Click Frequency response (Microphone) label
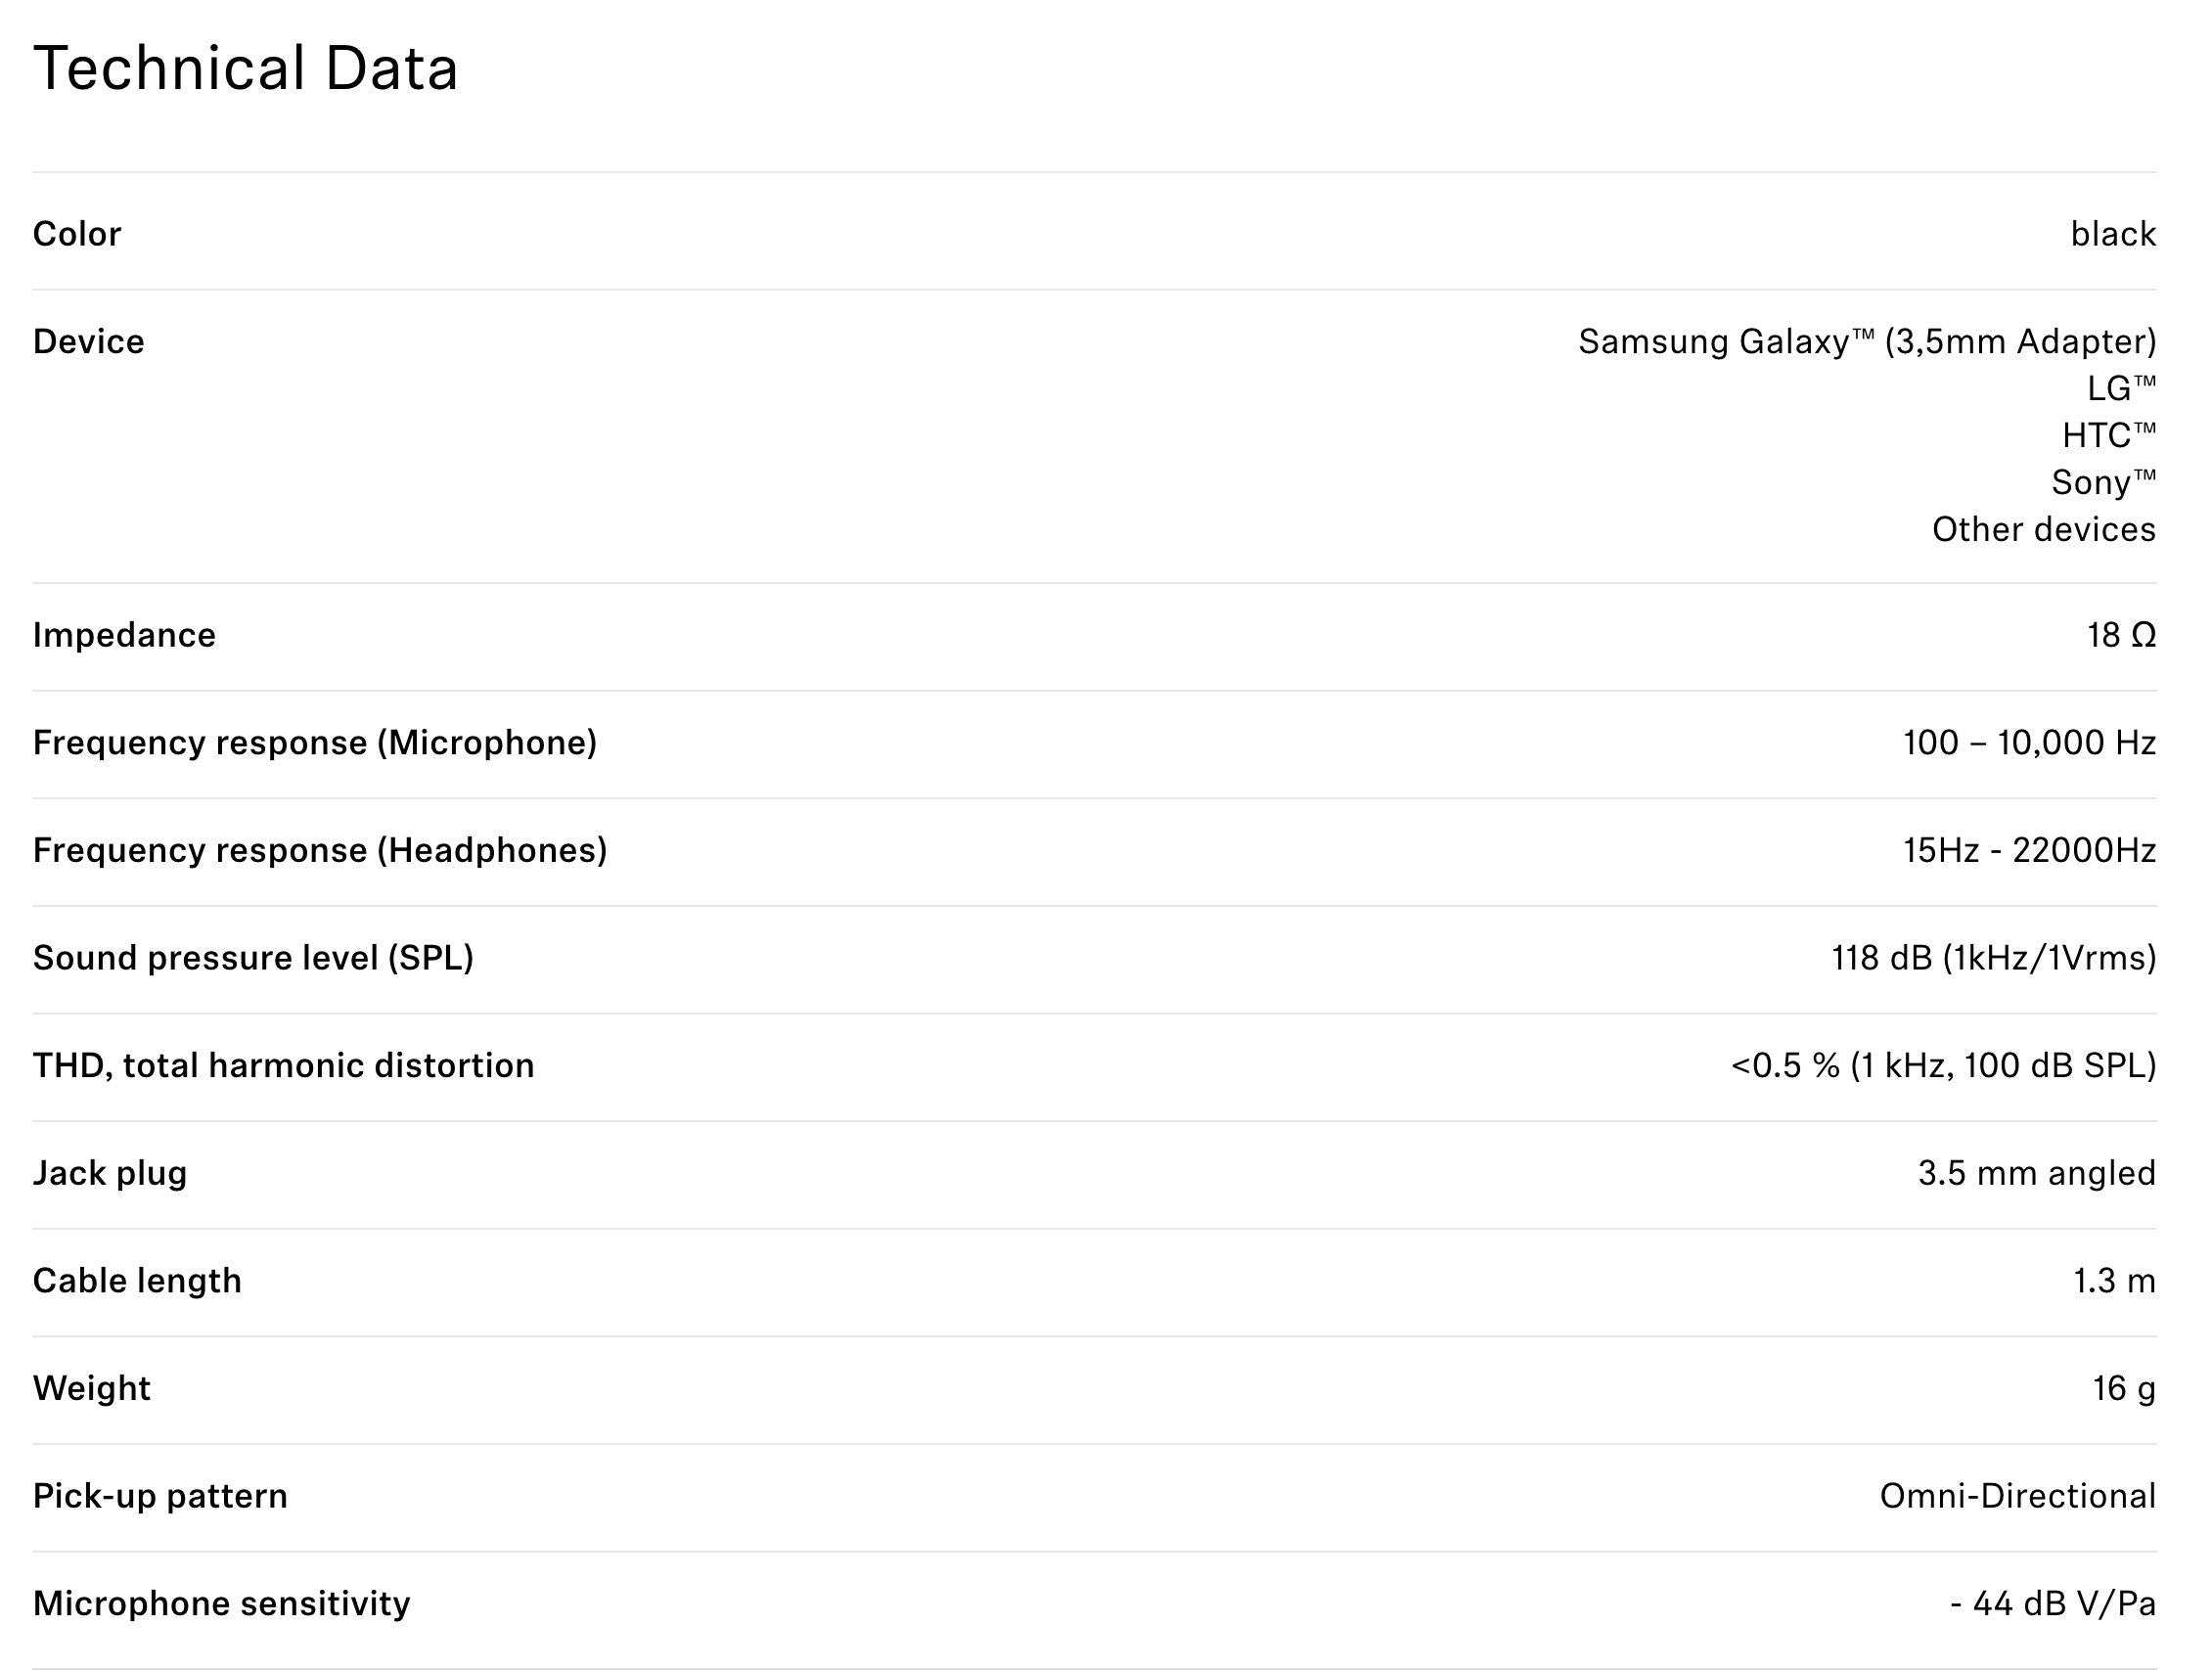The image size is (2212, 1670). point(315,743)
